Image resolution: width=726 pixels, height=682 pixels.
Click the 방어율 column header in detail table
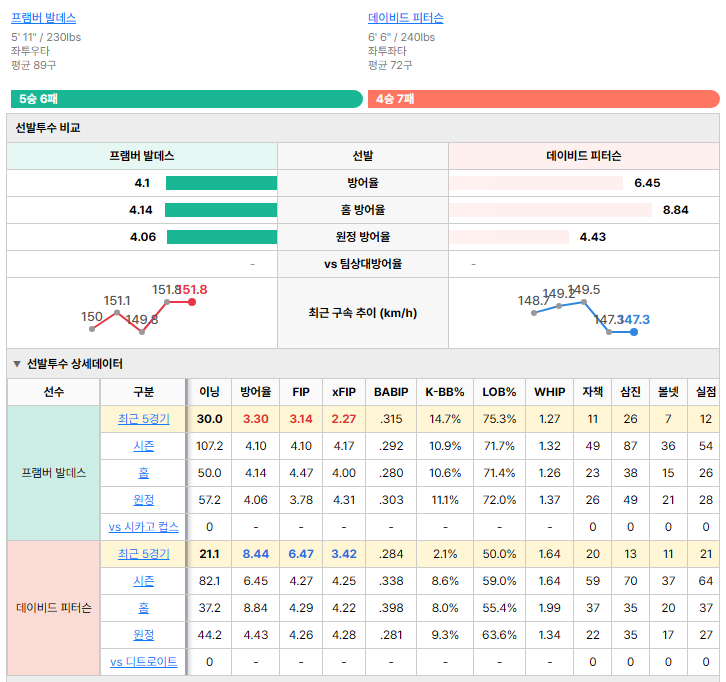256,392
